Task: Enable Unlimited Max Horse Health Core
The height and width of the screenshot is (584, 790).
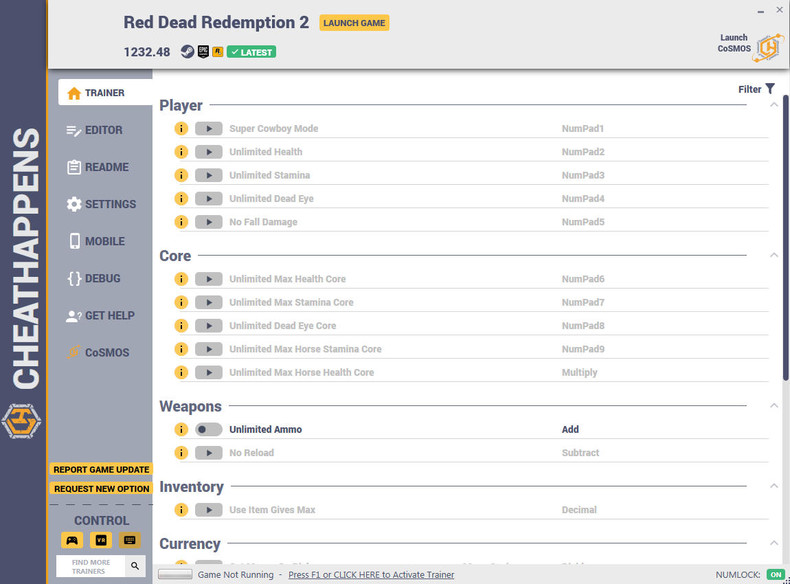Action: pos(209,372)
